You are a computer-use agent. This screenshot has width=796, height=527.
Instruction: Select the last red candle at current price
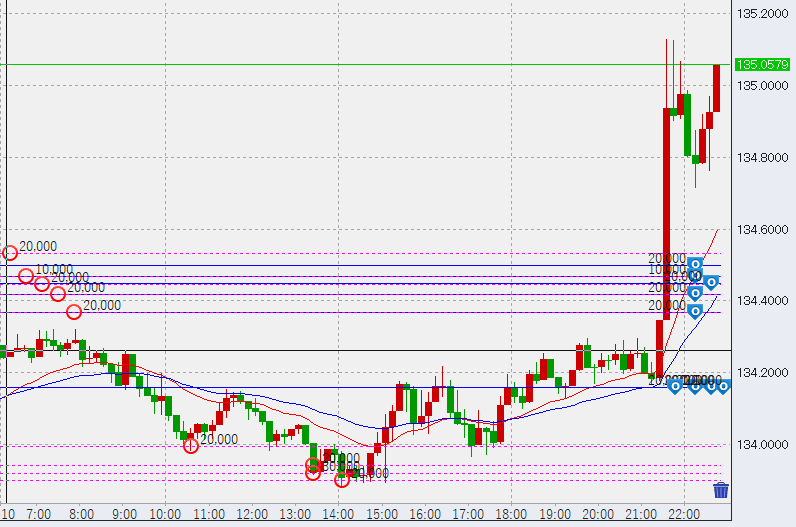click(717, 88)
